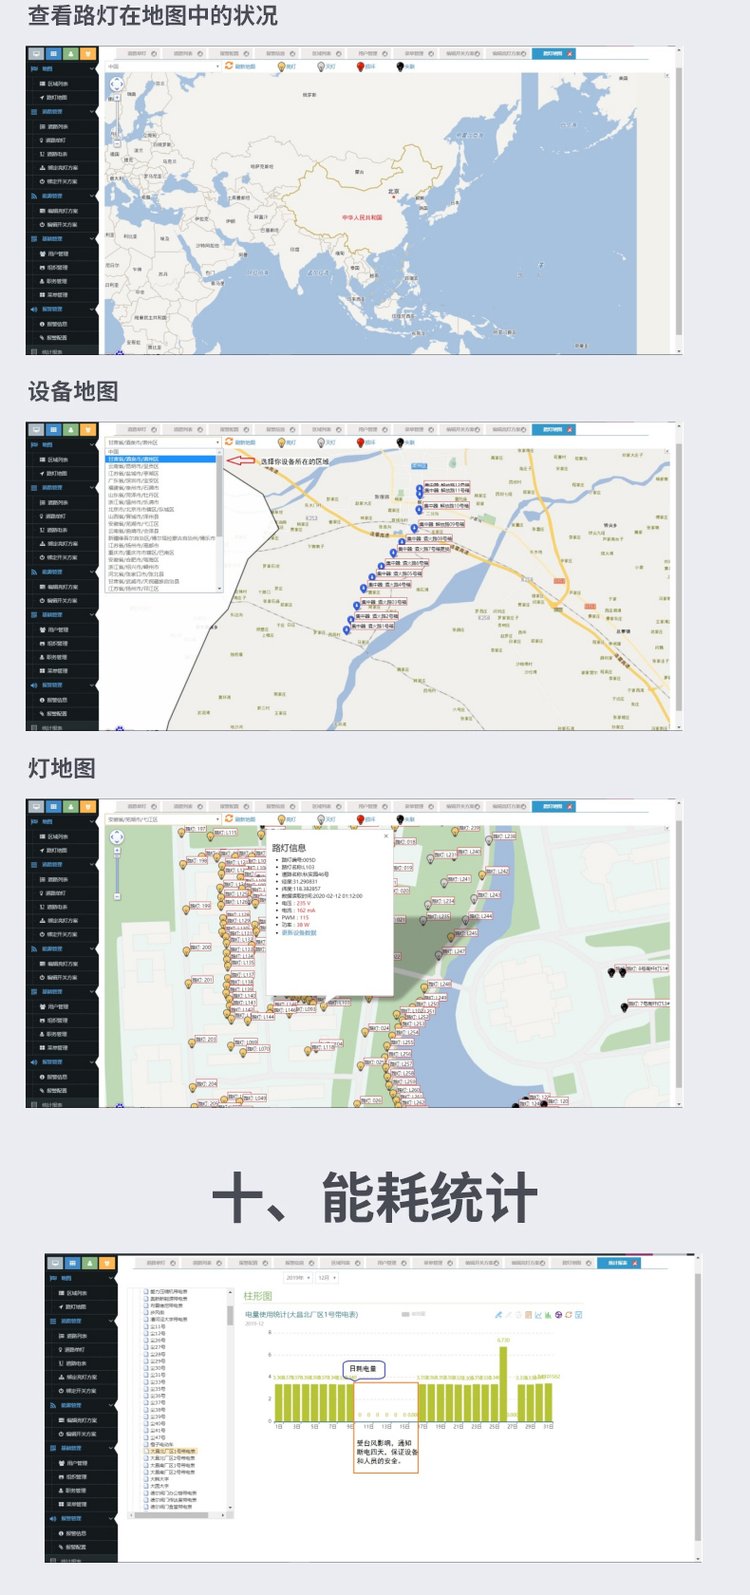750x1595 pixels.
Task: Select 路灯地图 sidebar item in 设备地图 screenshot
Action: coord(57,473)
